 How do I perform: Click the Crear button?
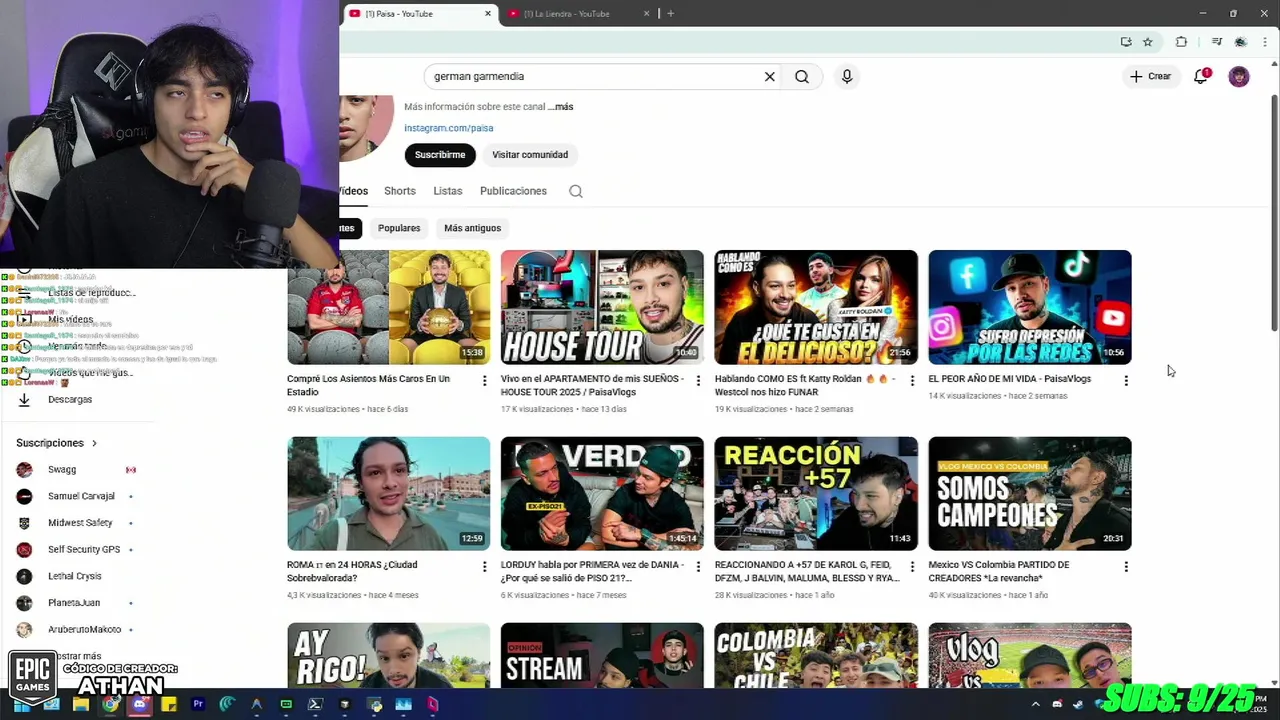click(1150, 77)
